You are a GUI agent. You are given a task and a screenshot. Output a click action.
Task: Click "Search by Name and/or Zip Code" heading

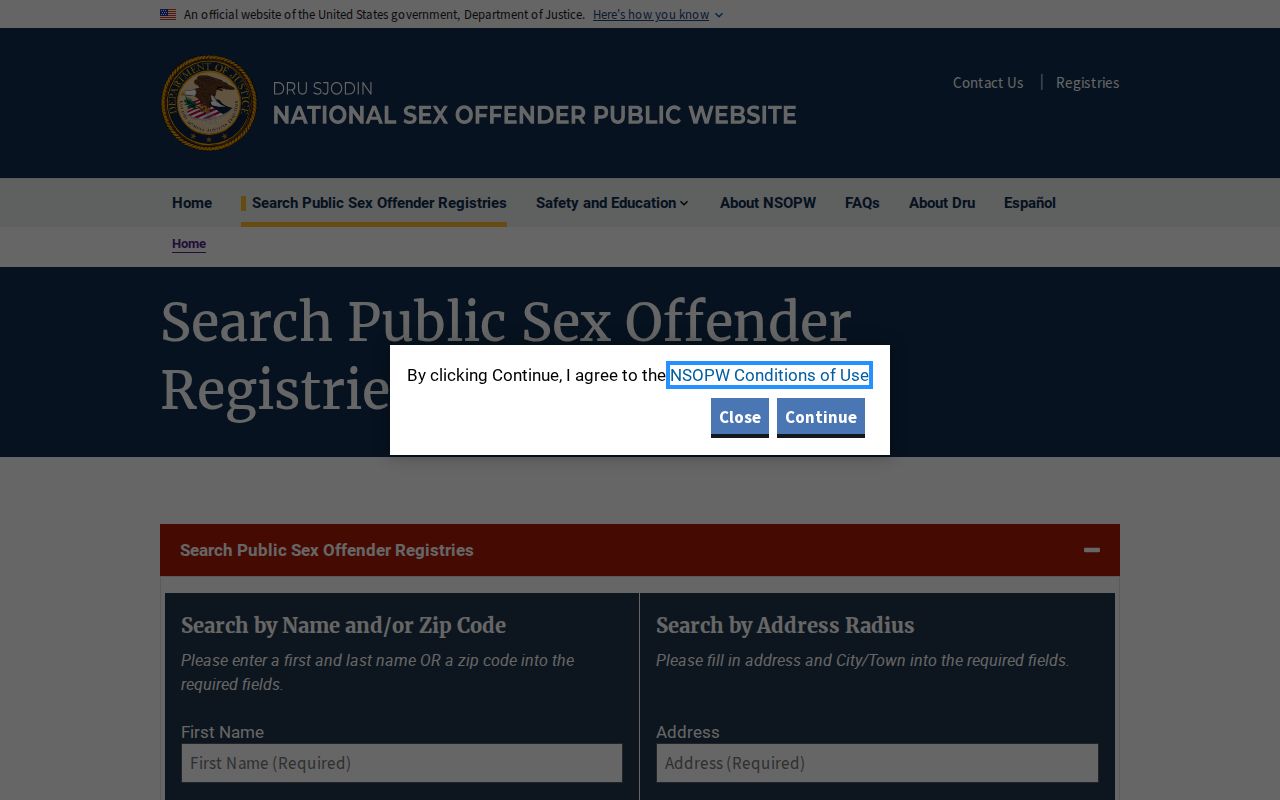point(343,626)
